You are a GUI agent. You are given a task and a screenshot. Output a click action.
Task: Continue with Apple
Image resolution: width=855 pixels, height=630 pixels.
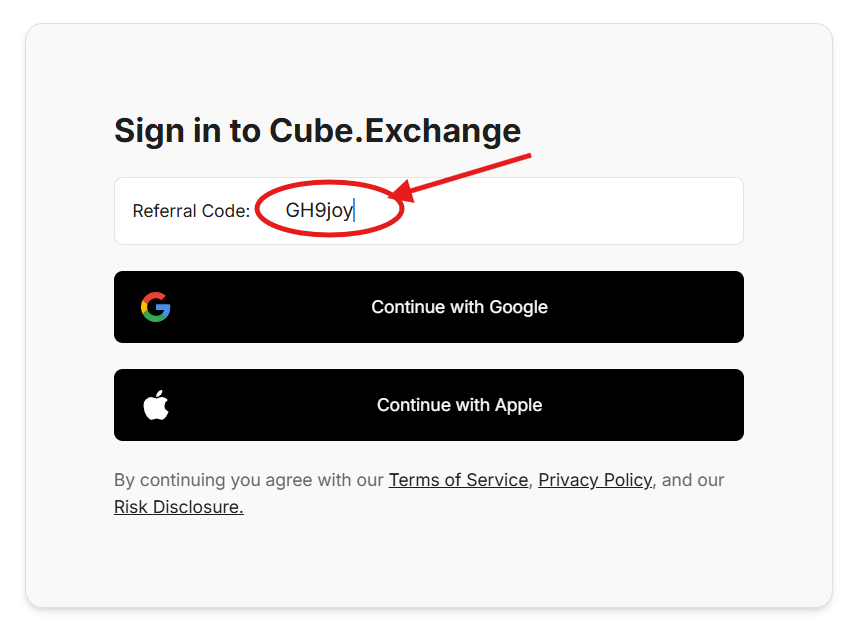click(428, 405)
